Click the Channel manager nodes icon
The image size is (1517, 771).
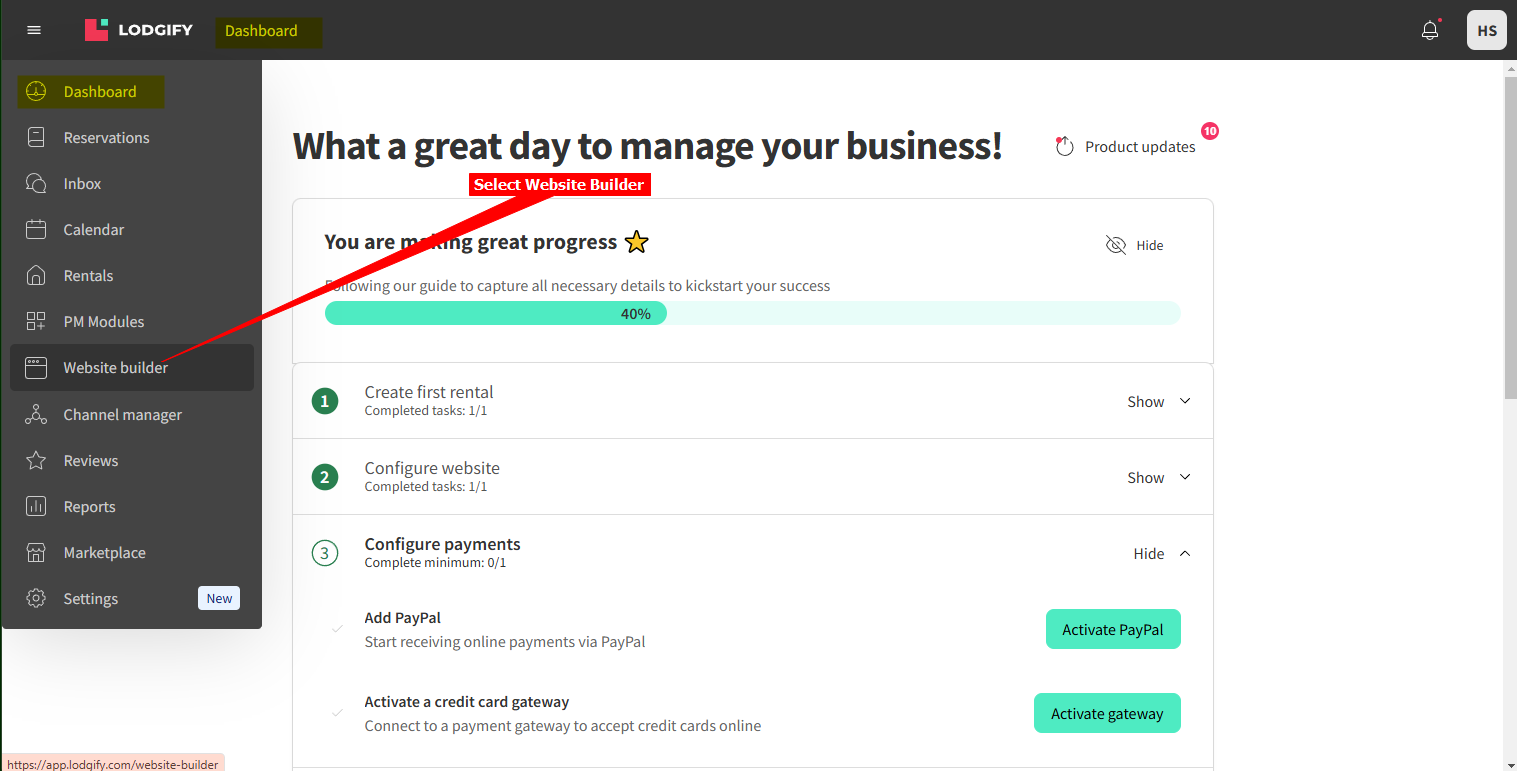pos(36,414)
